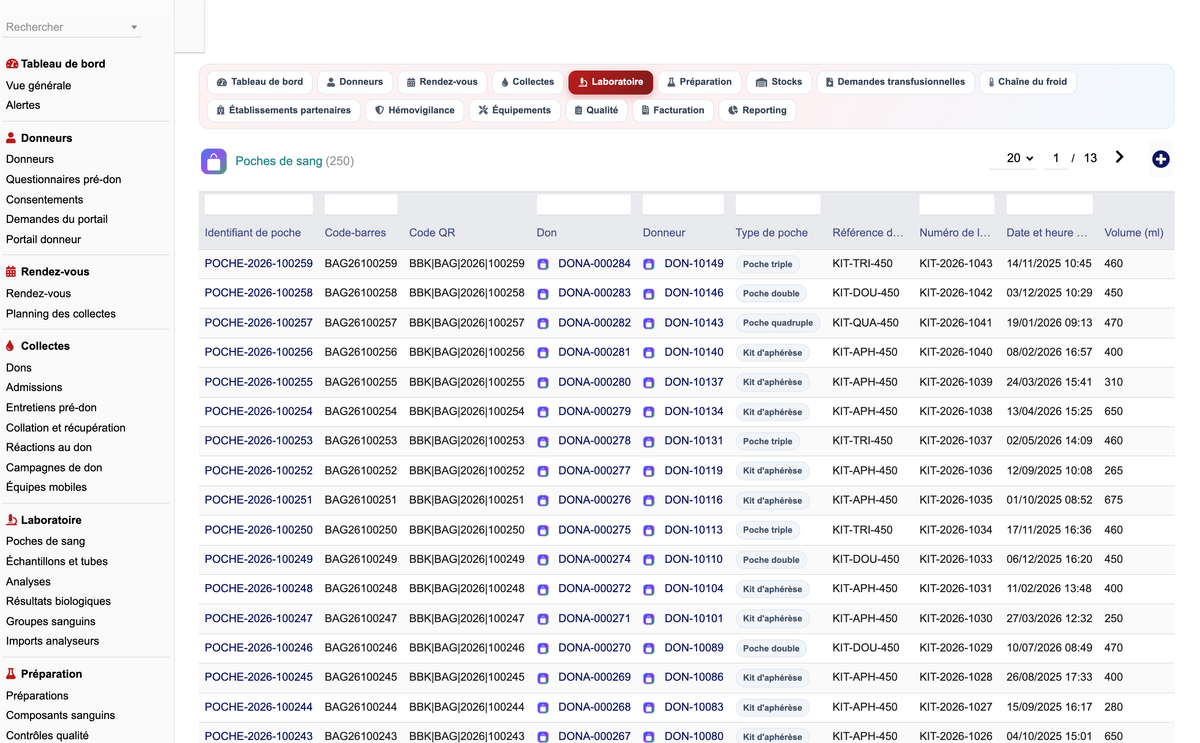The height and width of the screenshot is (743, 1200).
Task: Click the icon beside DON-10140
Action: click(x=648, y=353)
